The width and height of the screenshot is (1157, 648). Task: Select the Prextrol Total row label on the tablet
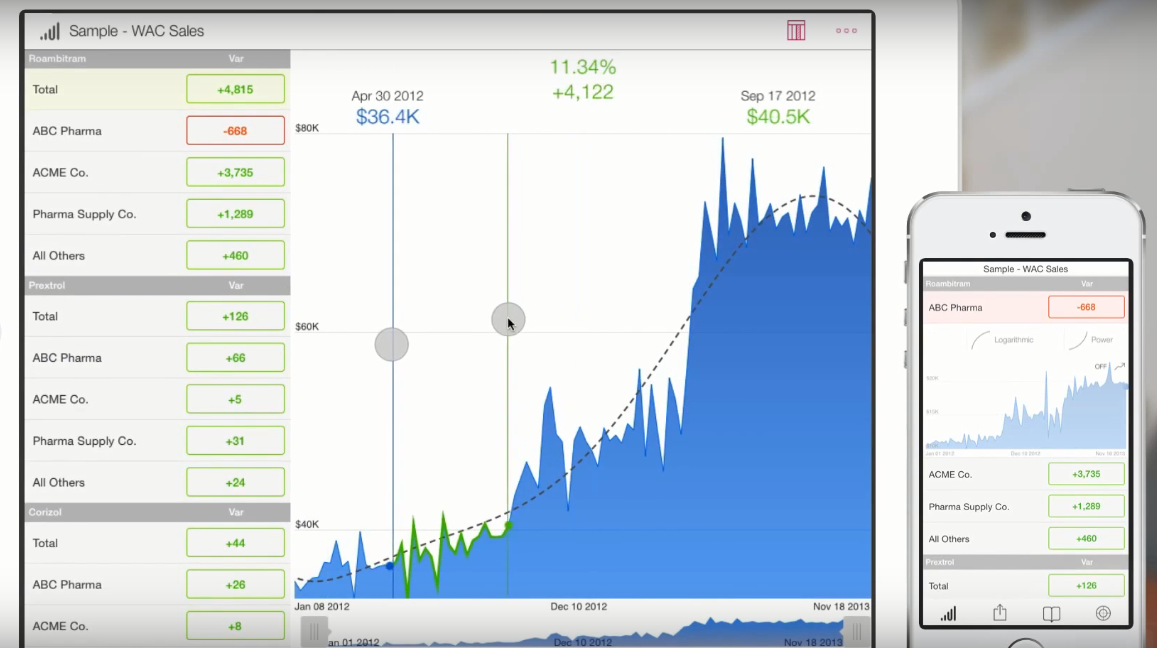click(45, 316)
